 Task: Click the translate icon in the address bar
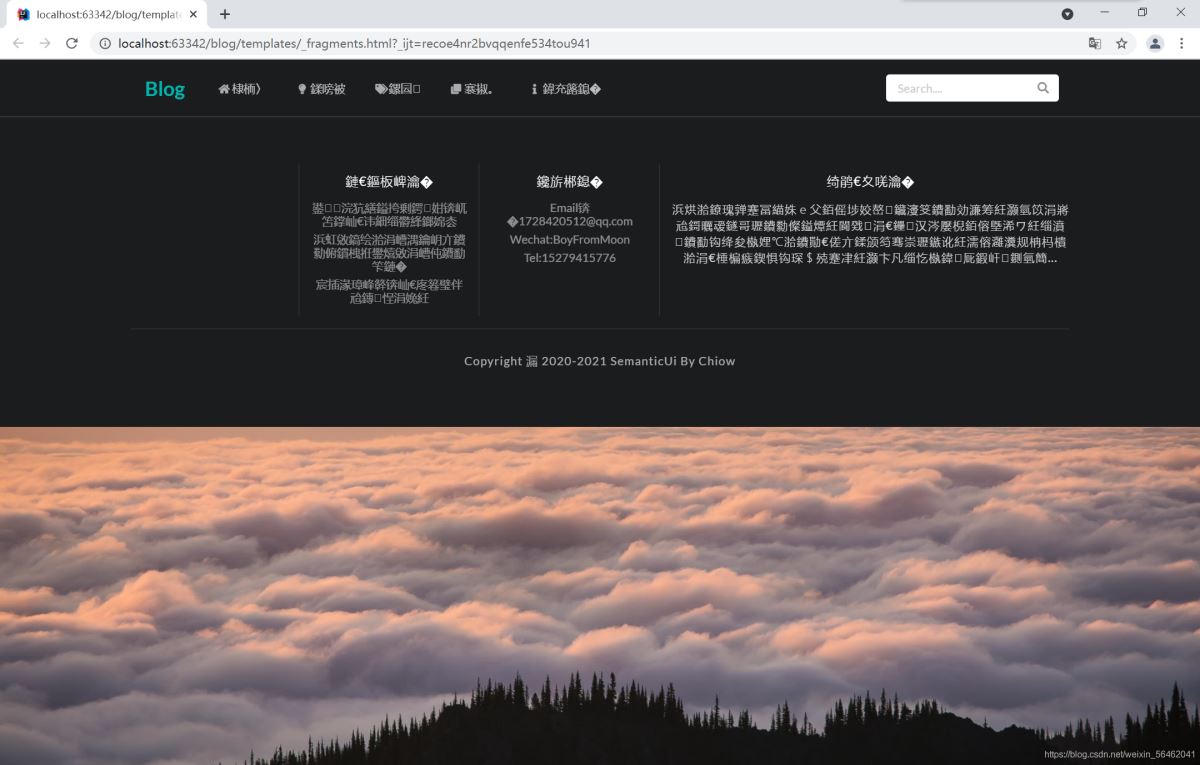(1094, 44)
